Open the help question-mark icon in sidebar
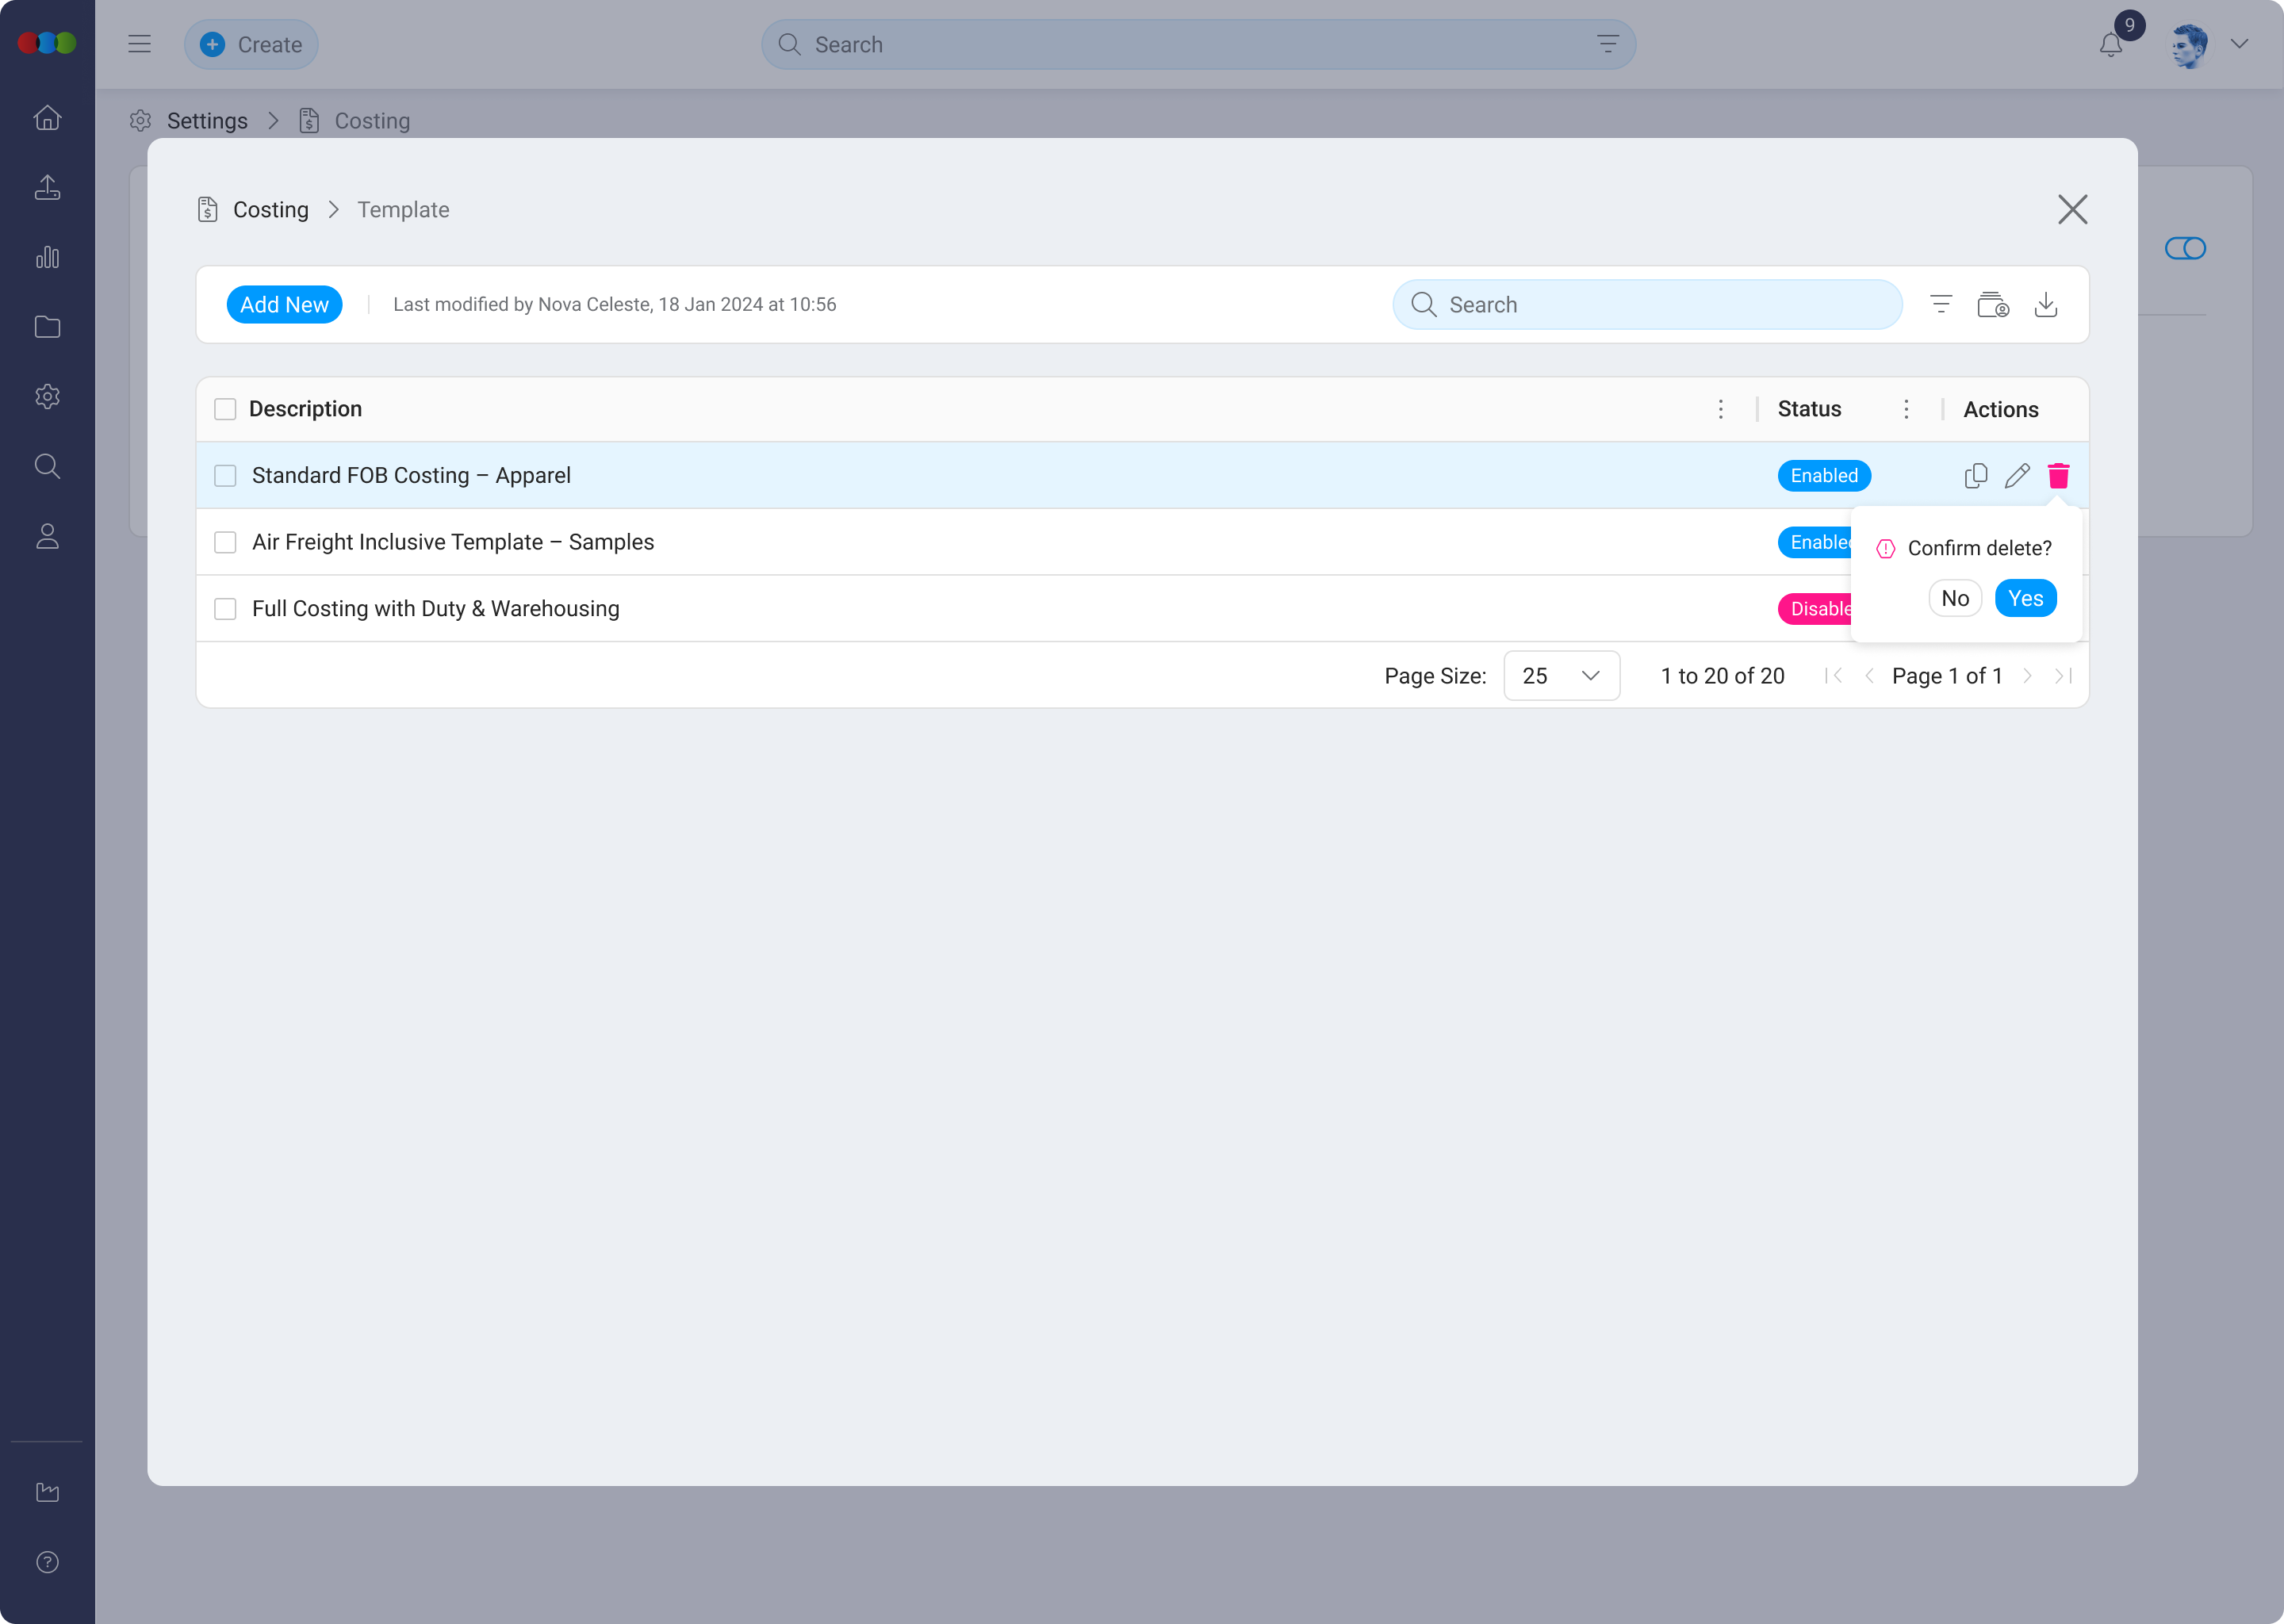 [x=47, y=1562]
